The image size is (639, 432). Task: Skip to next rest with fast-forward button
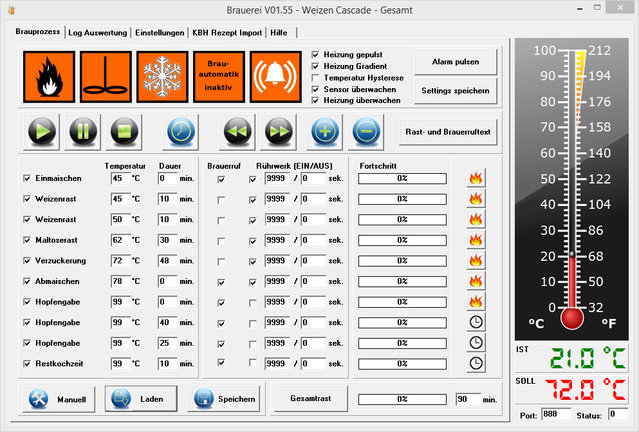click(279, 132)
